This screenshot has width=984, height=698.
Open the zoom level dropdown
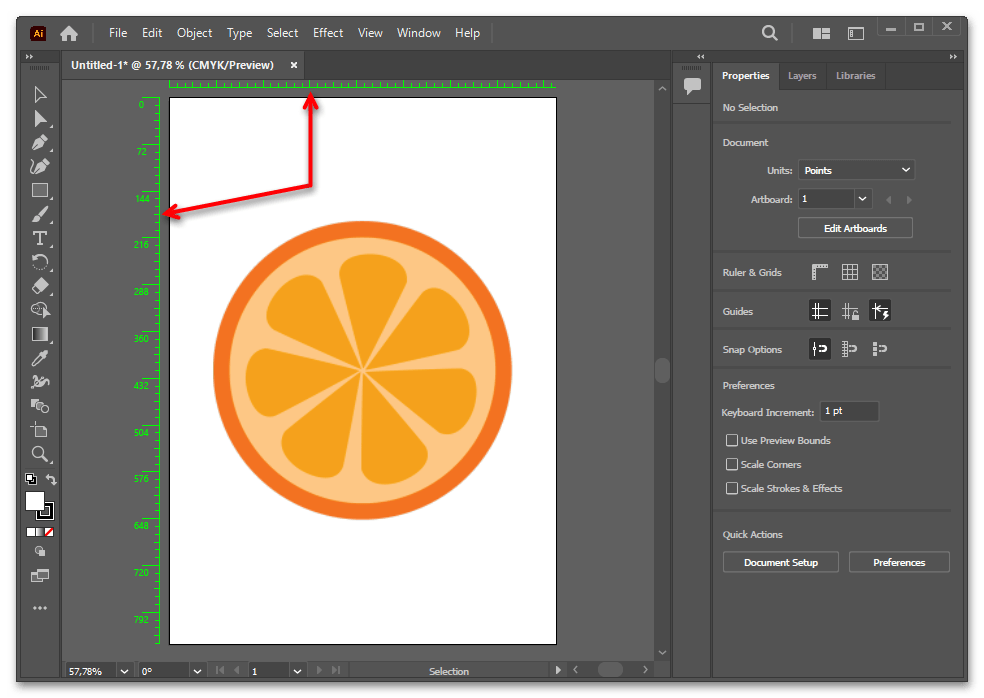pos(124,671)
